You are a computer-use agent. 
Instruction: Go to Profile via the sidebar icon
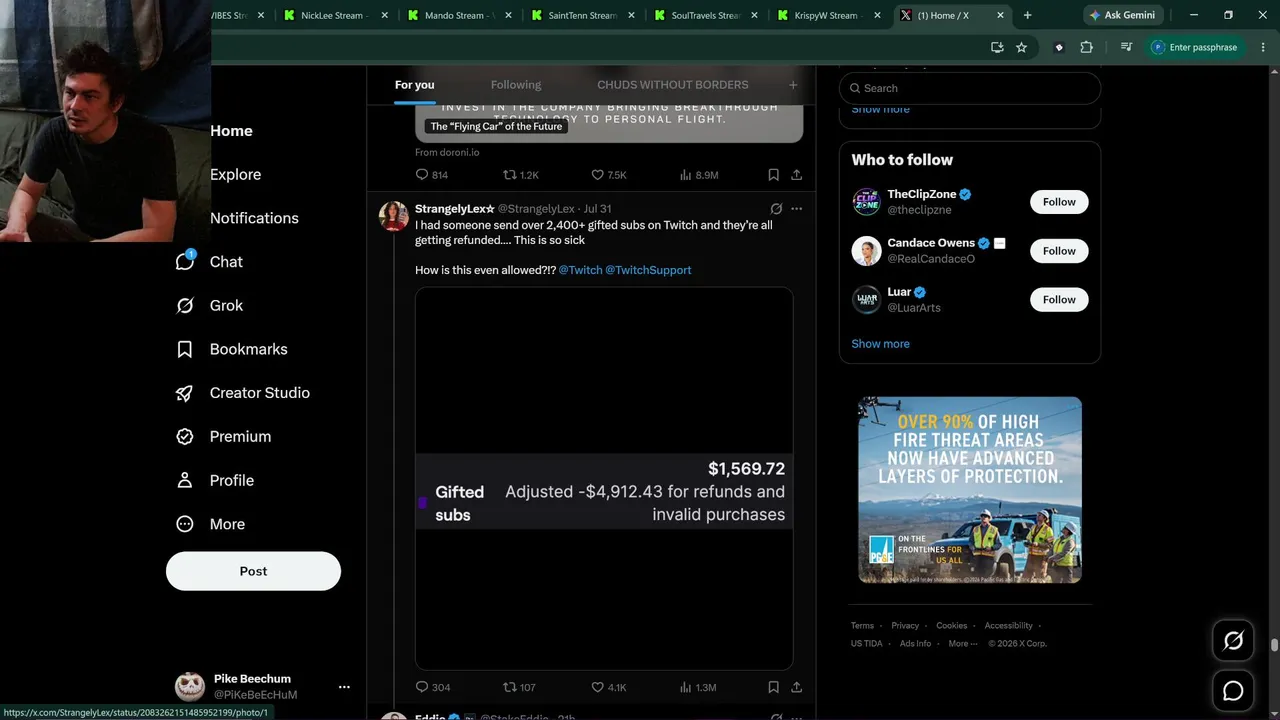coord(185,480)
